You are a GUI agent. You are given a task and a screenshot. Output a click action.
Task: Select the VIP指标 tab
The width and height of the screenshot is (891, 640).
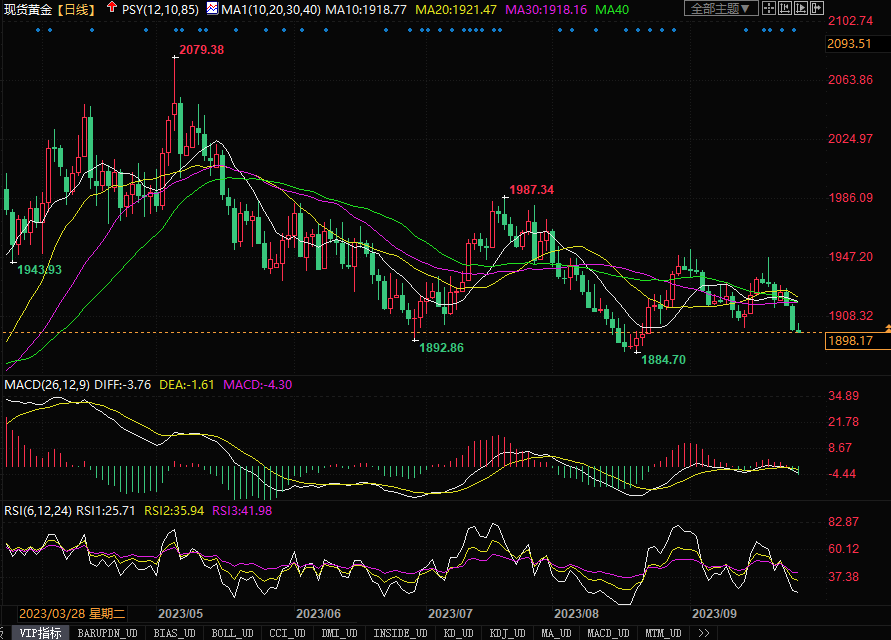pyautogui.click(x=40, y=633)
